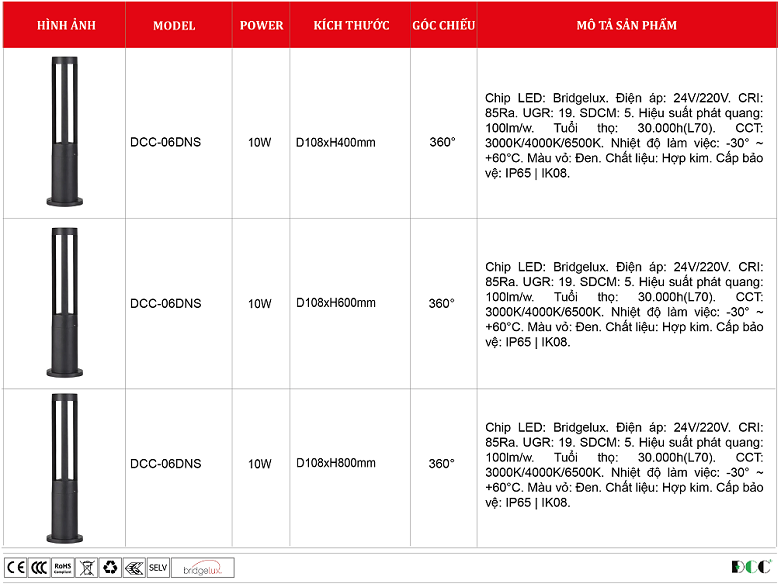The image size is (781, 587).
Task: Click the recycling symbol icon
Action: [110, 567]
